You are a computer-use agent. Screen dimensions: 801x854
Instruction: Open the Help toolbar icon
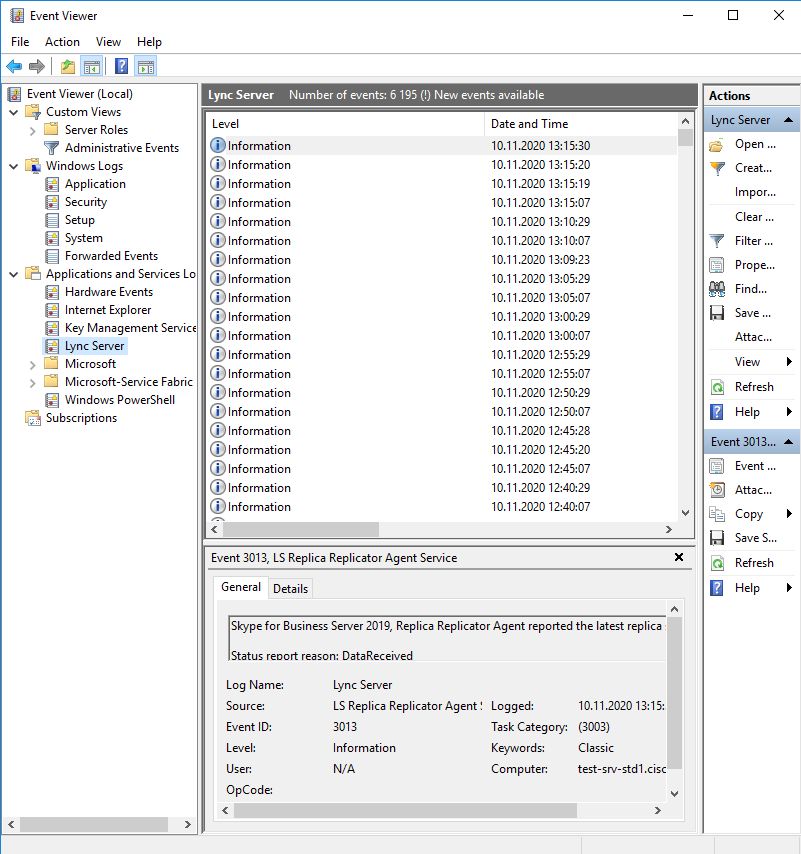pyautogui.click(x=121, y=66)
